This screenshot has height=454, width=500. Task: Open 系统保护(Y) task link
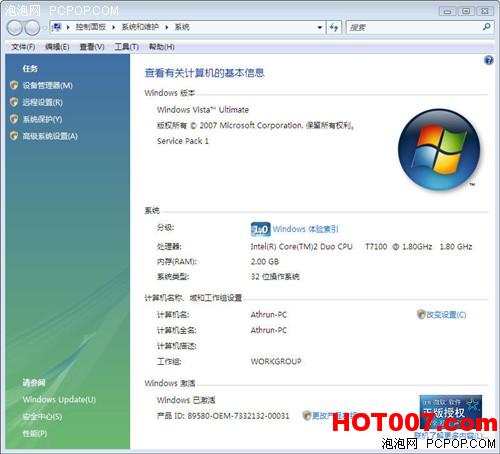(x=42, y=119)
